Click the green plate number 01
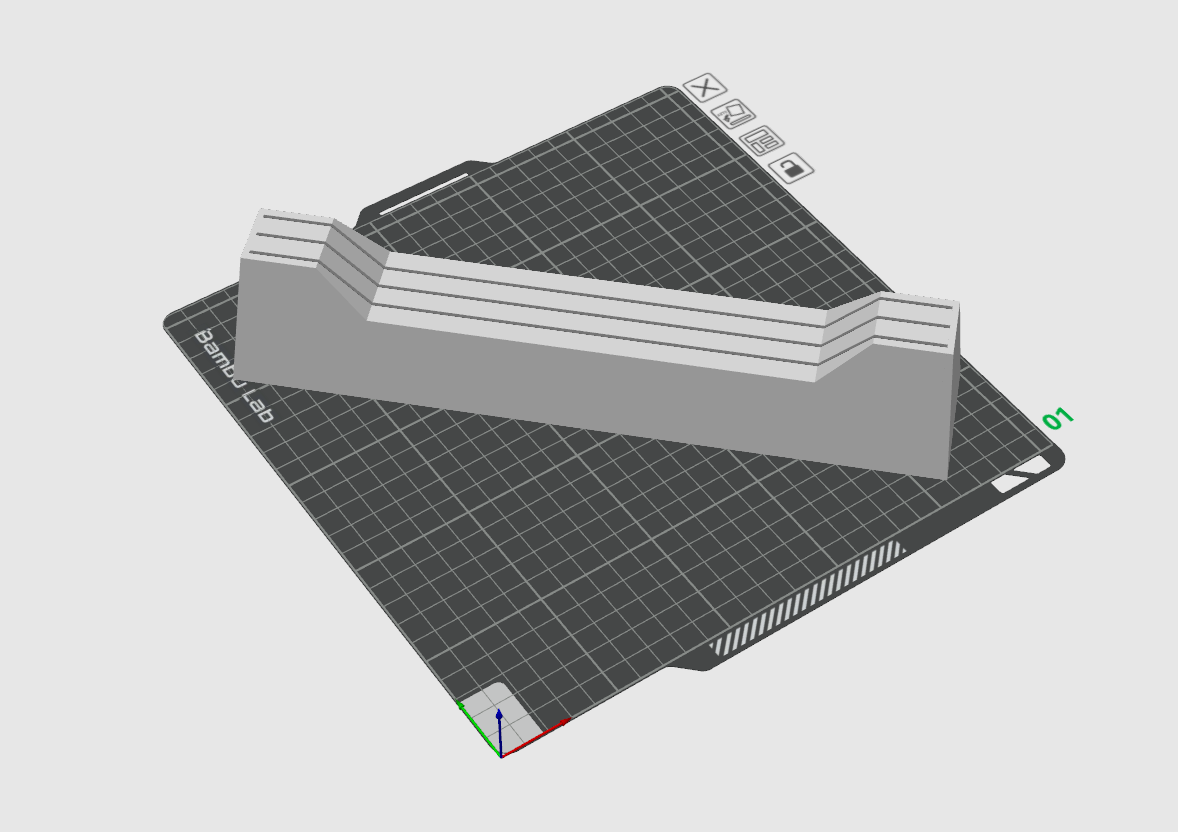1178x832 pixels. [1058, 419]
